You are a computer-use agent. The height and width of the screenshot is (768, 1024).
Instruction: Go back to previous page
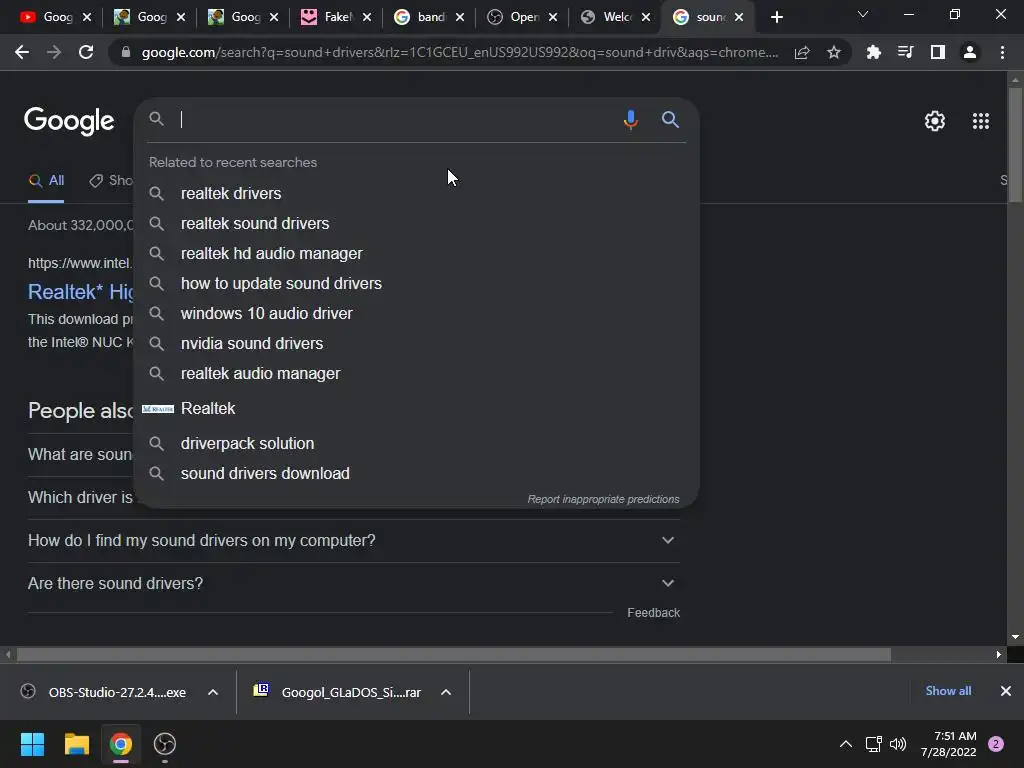(22, 52)
